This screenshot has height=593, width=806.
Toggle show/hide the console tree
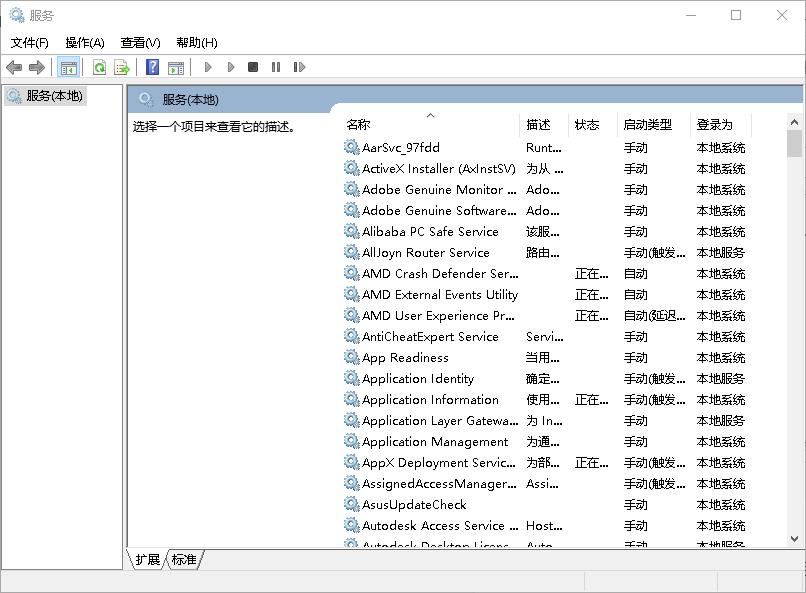pos(68,67)
